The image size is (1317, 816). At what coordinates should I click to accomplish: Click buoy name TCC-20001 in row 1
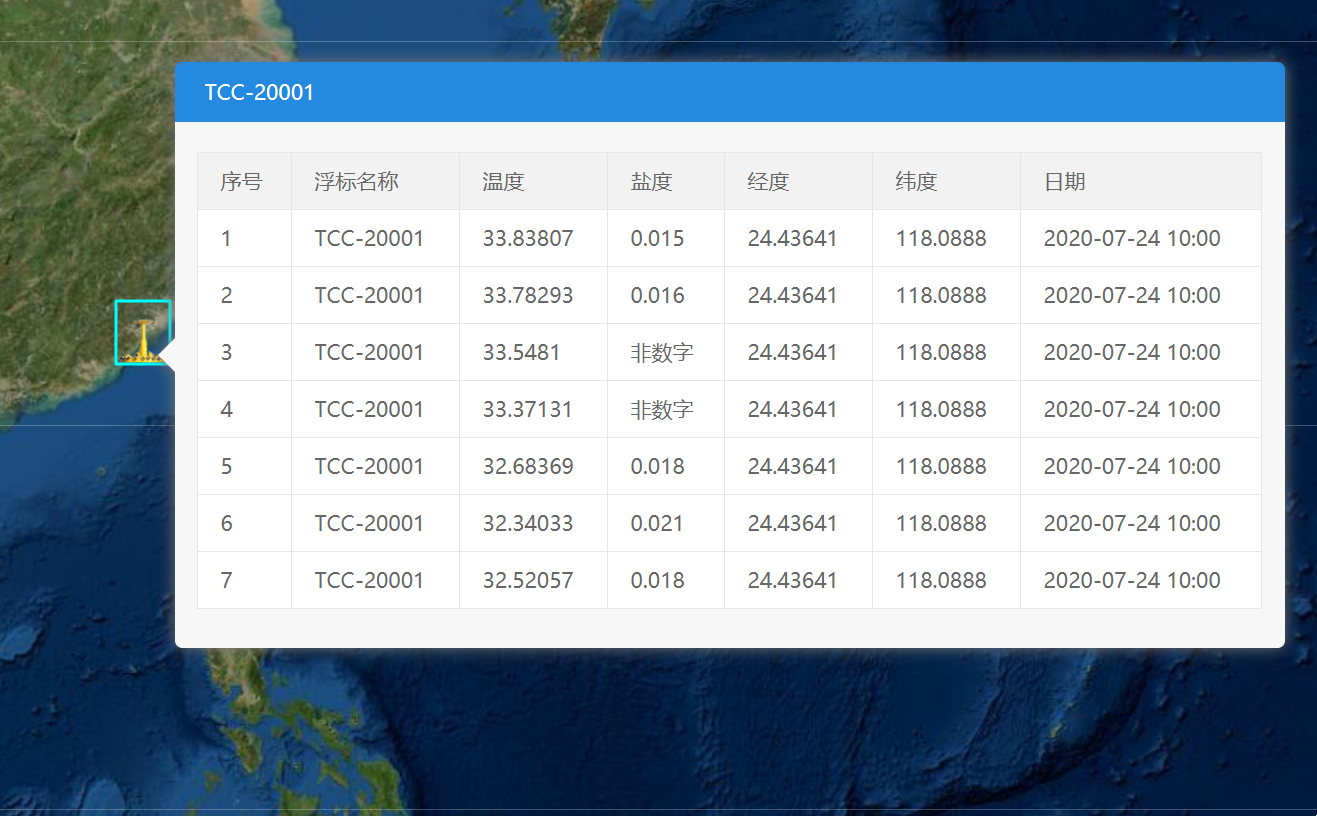click(369, 239)
